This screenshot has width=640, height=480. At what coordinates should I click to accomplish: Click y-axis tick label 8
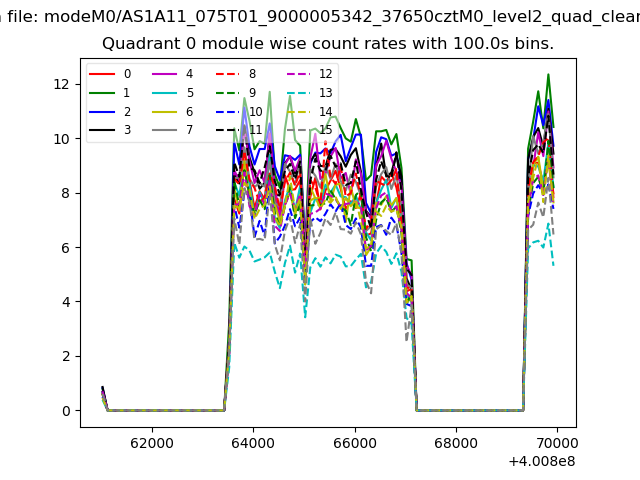pos(66,193)
